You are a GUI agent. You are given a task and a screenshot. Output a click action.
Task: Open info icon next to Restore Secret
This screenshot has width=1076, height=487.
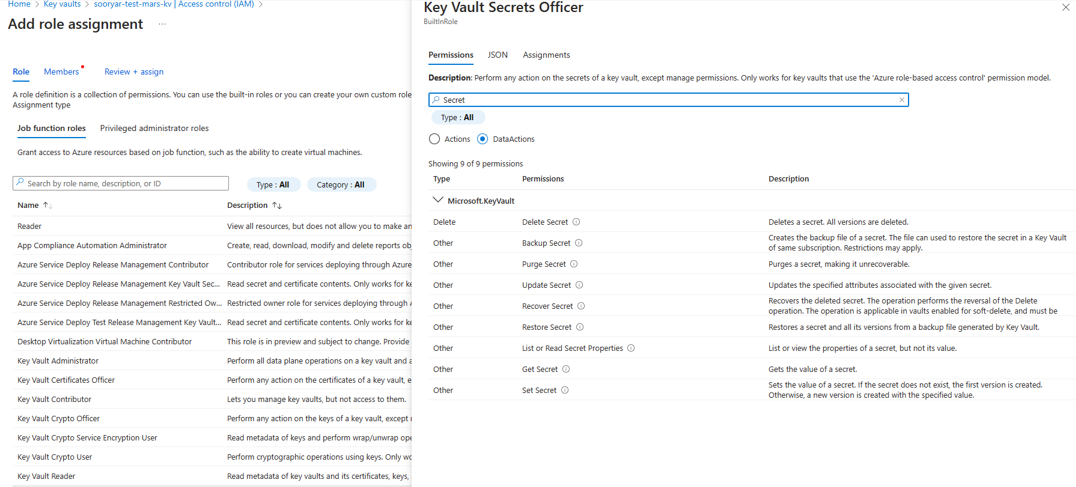[580, 327]
